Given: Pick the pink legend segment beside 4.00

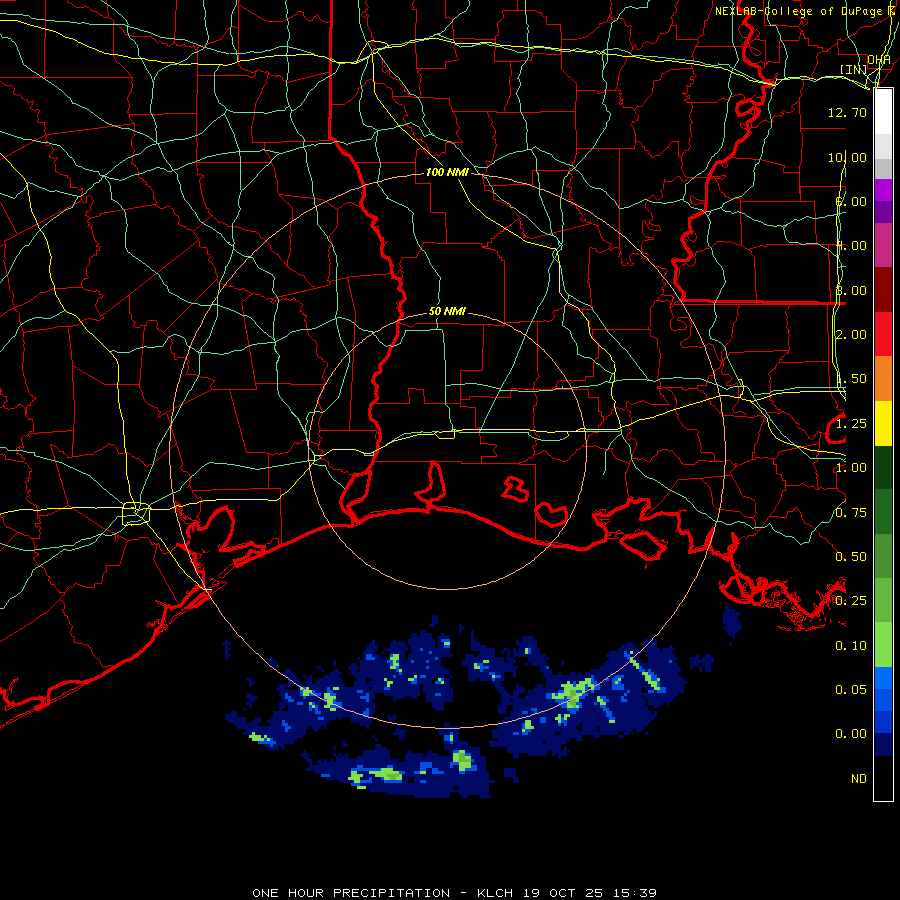Looking at the screenshot, I should [883, 246].
